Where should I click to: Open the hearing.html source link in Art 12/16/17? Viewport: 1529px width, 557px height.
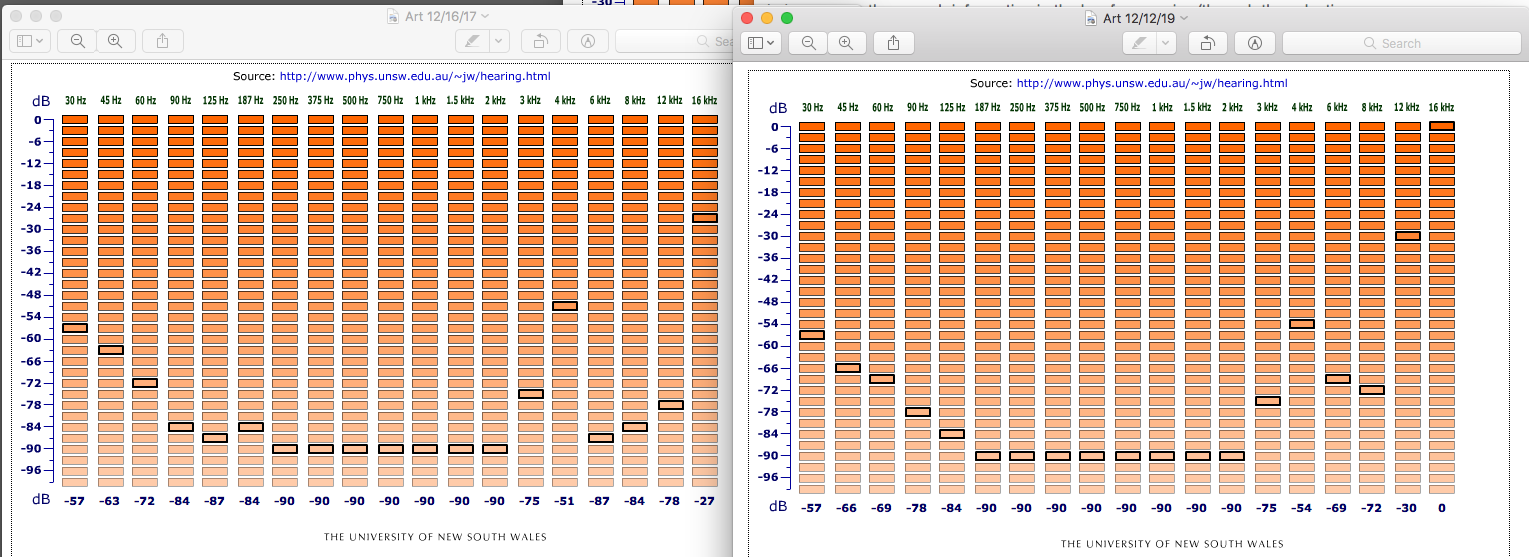tap(415, 76)
